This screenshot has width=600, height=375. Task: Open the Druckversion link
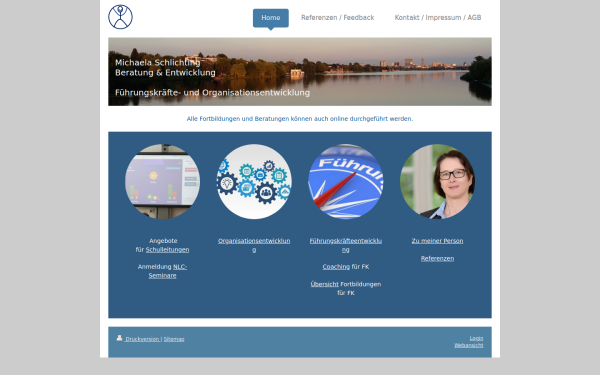[x=142, y=339]
